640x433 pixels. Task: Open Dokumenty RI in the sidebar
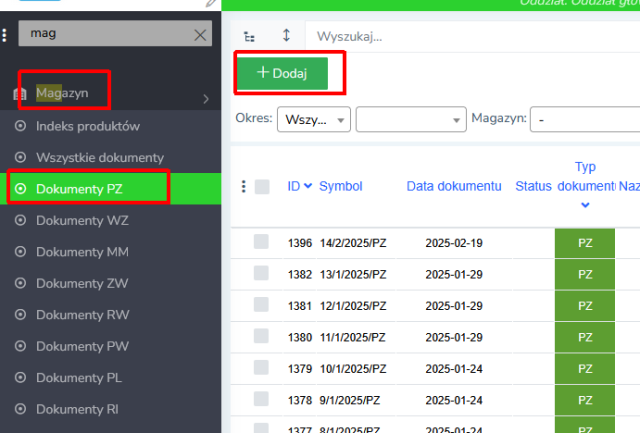77,409
